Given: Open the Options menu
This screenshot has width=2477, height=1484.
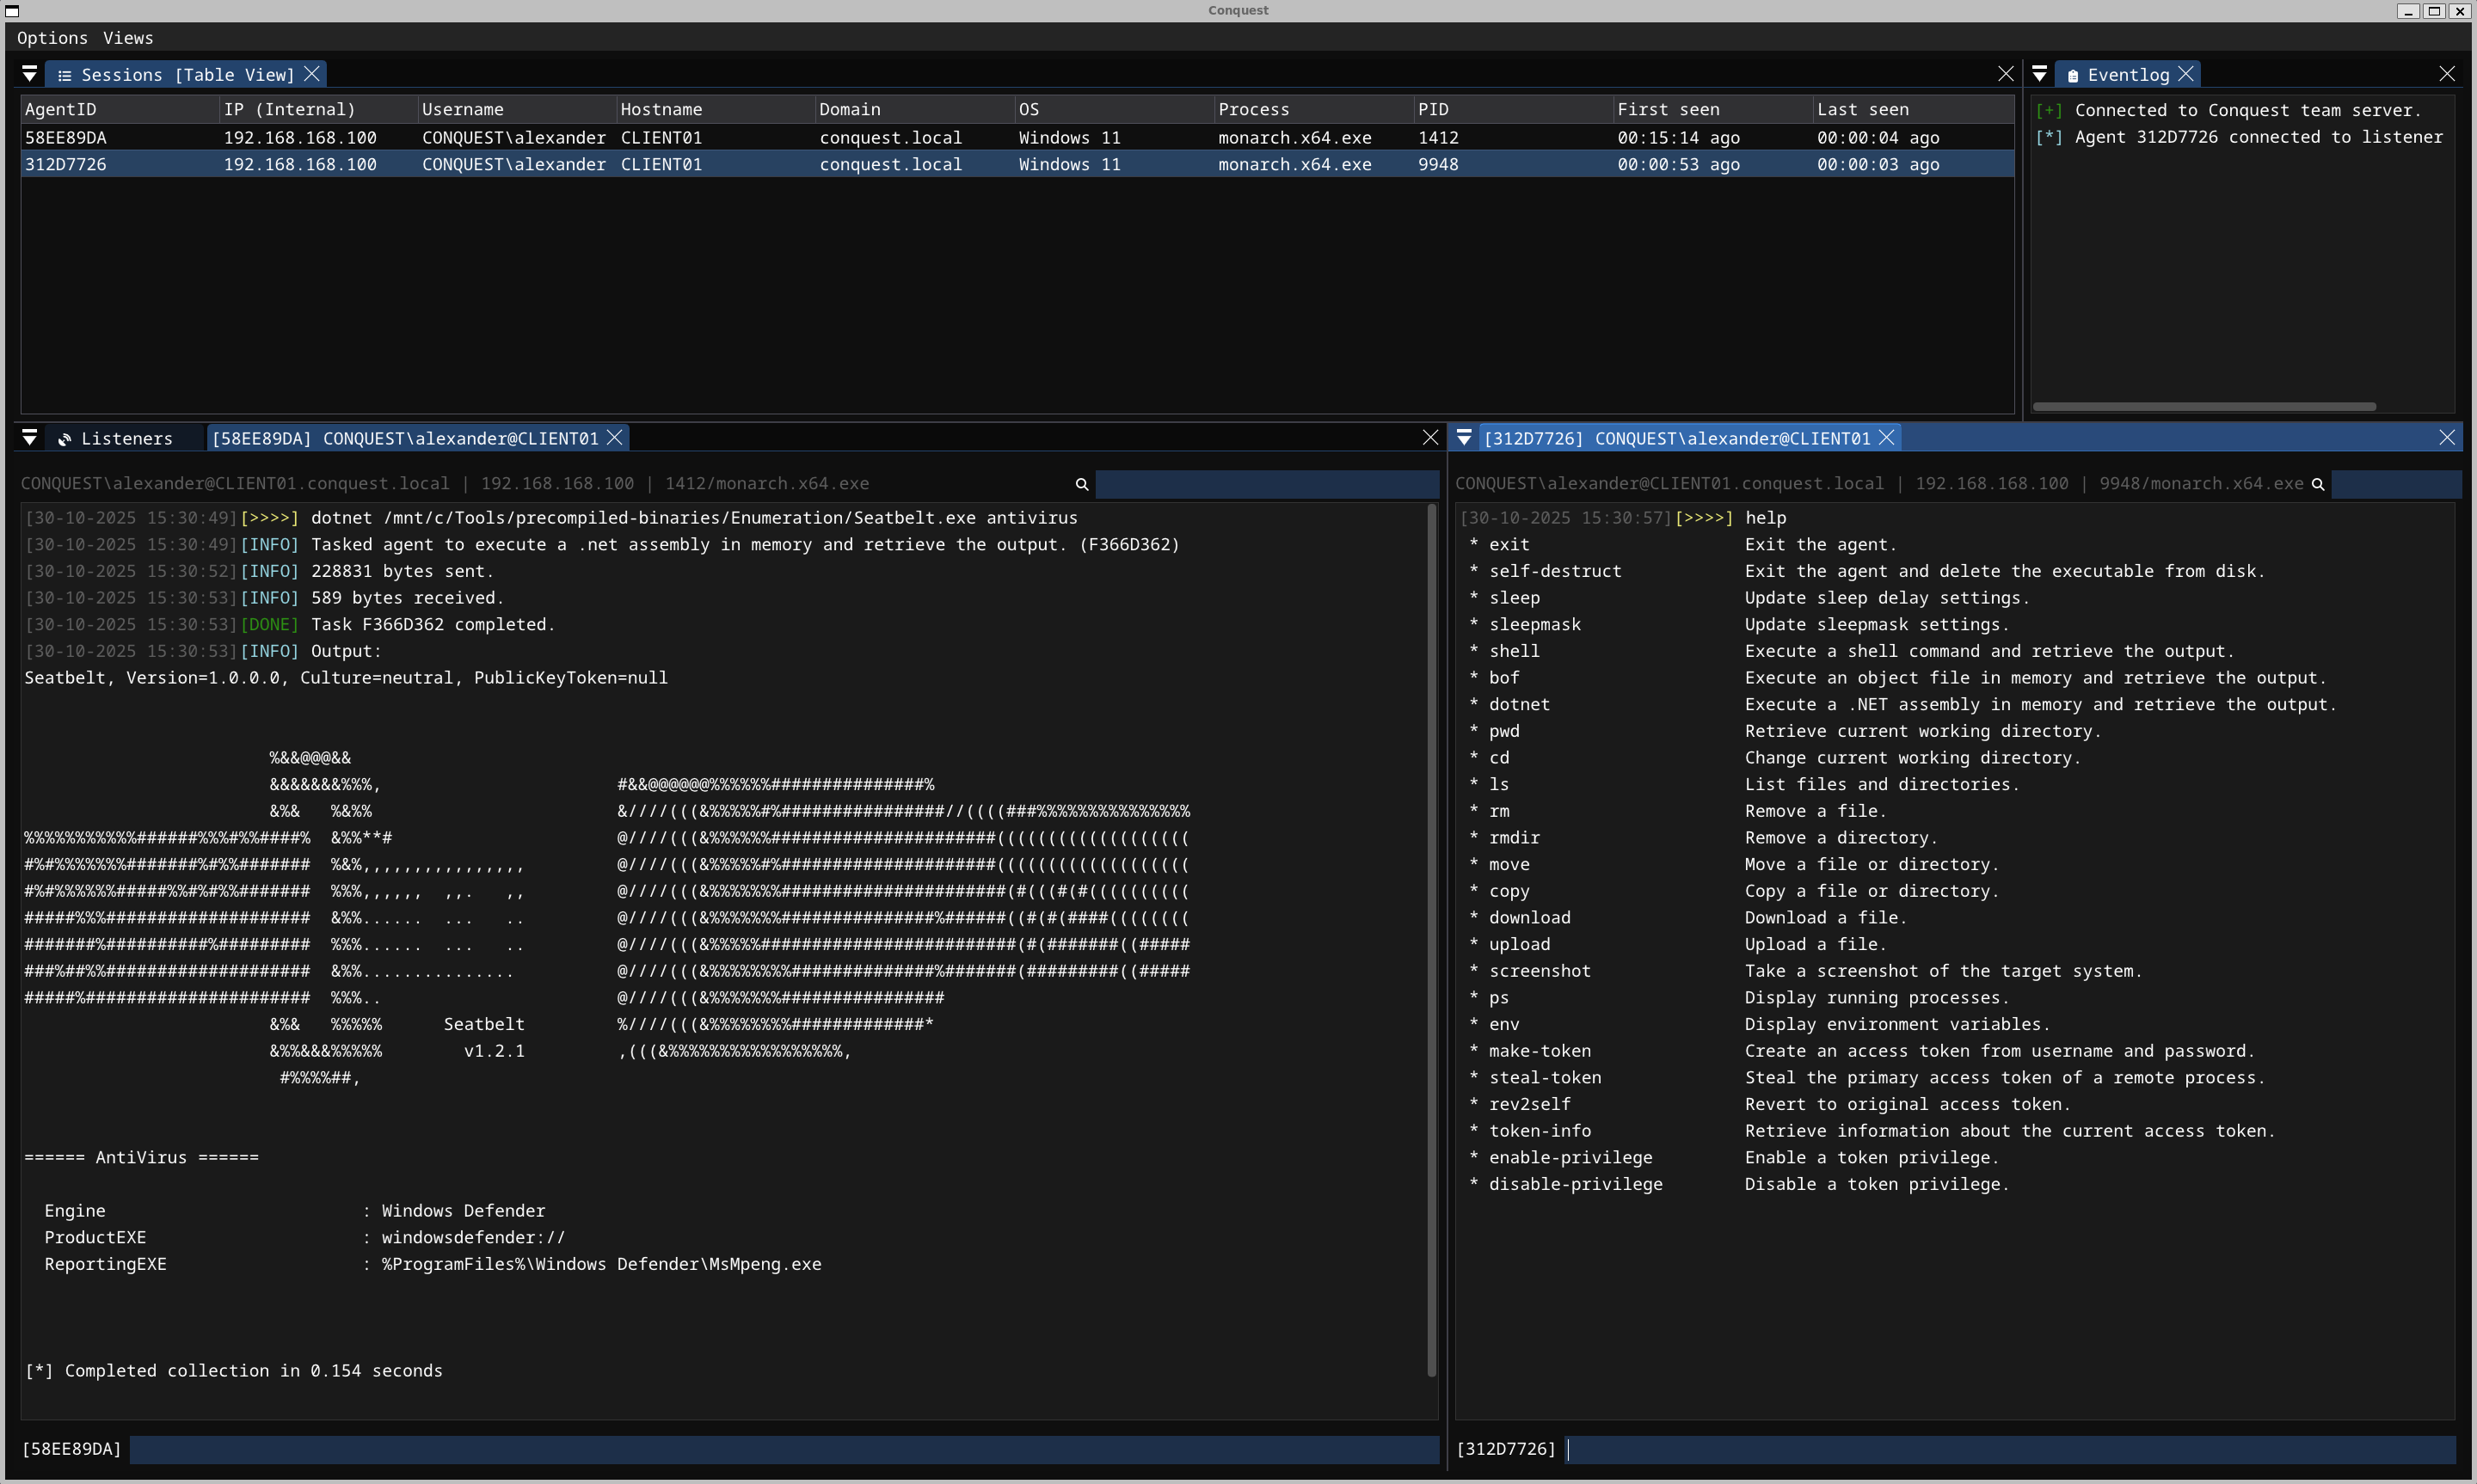Looking at the screenshot, I should (52, 38).
